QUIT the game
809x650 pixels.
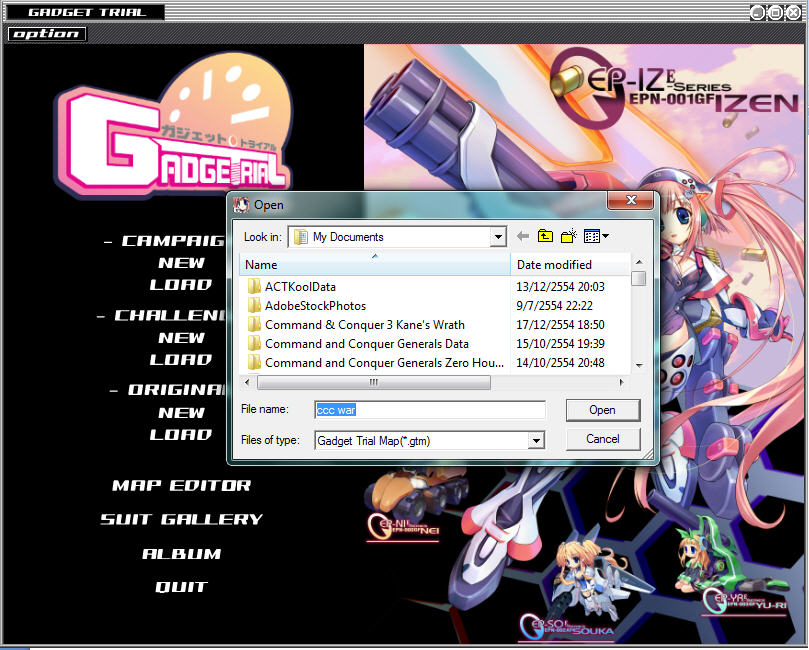click(182, 587)
